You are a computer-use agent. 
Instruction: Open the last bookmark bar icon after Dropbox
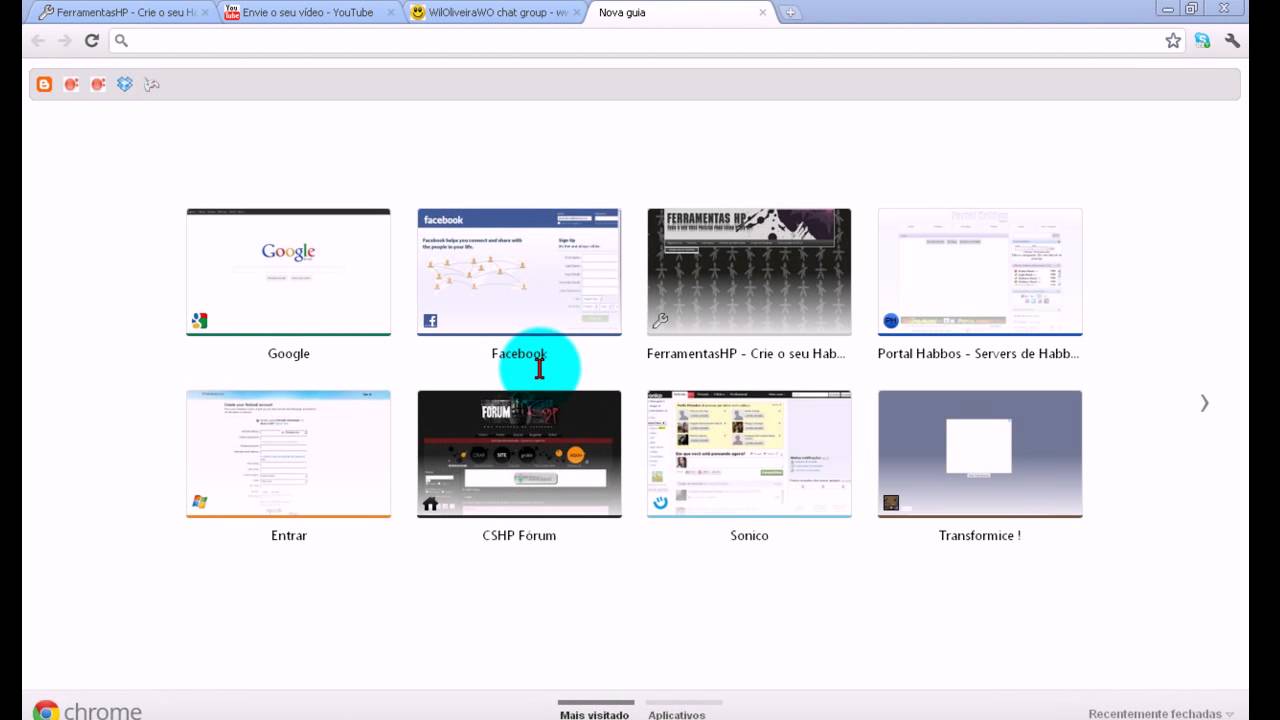point(151,84)
